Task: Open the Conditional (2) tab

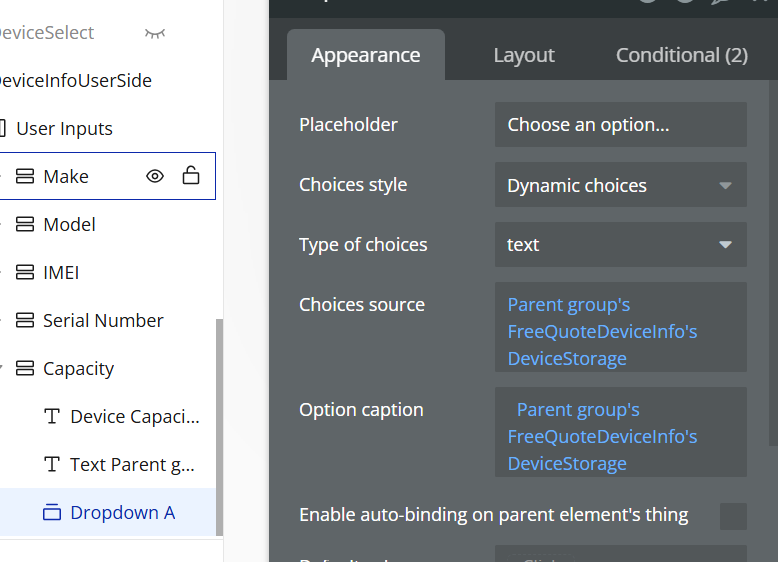Action: [681, 56]
